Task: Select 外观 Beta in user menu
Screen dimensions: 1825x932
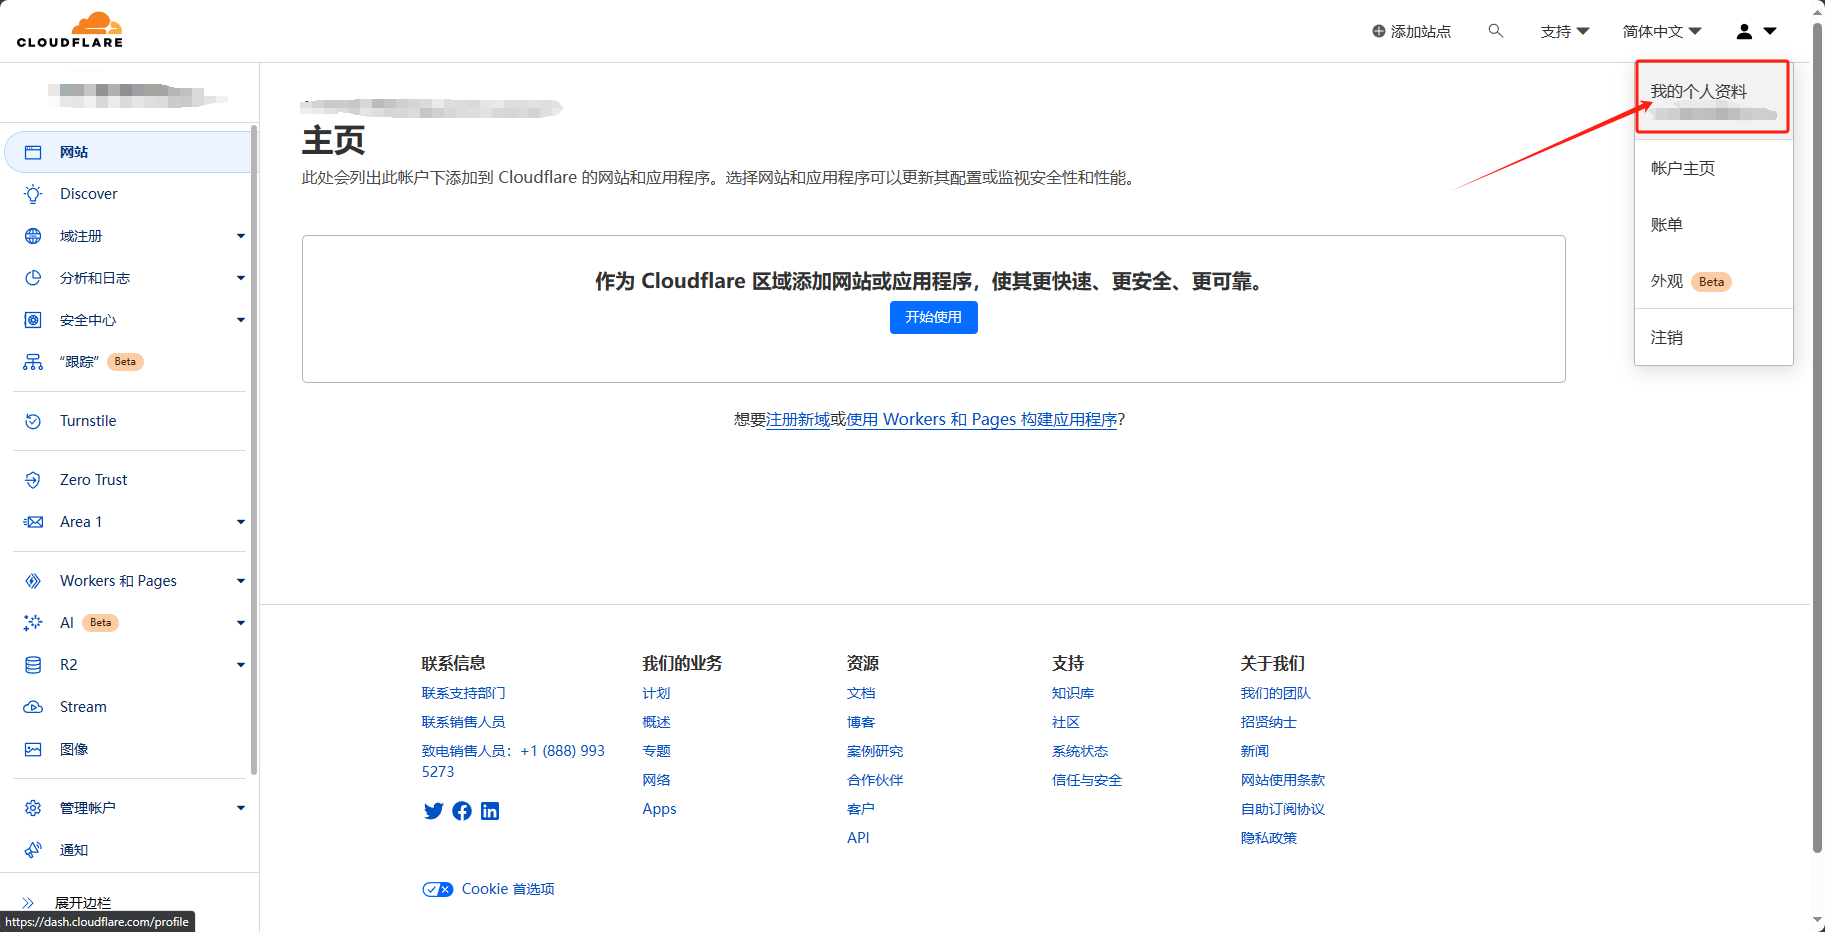Action: [x=1713, y=281]
